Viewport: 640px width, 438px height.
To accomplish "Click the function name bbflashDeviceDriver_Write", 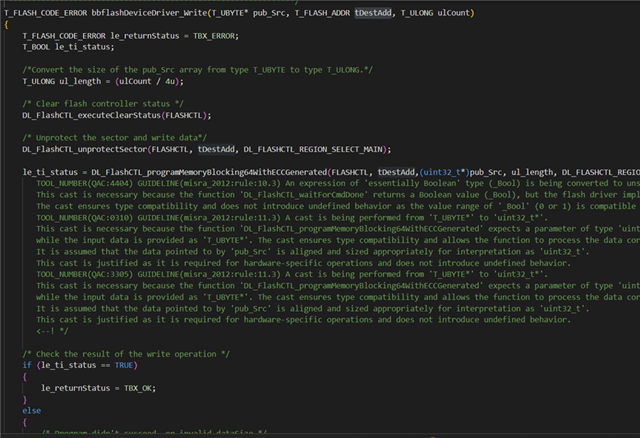I will [x=149, y=13].
